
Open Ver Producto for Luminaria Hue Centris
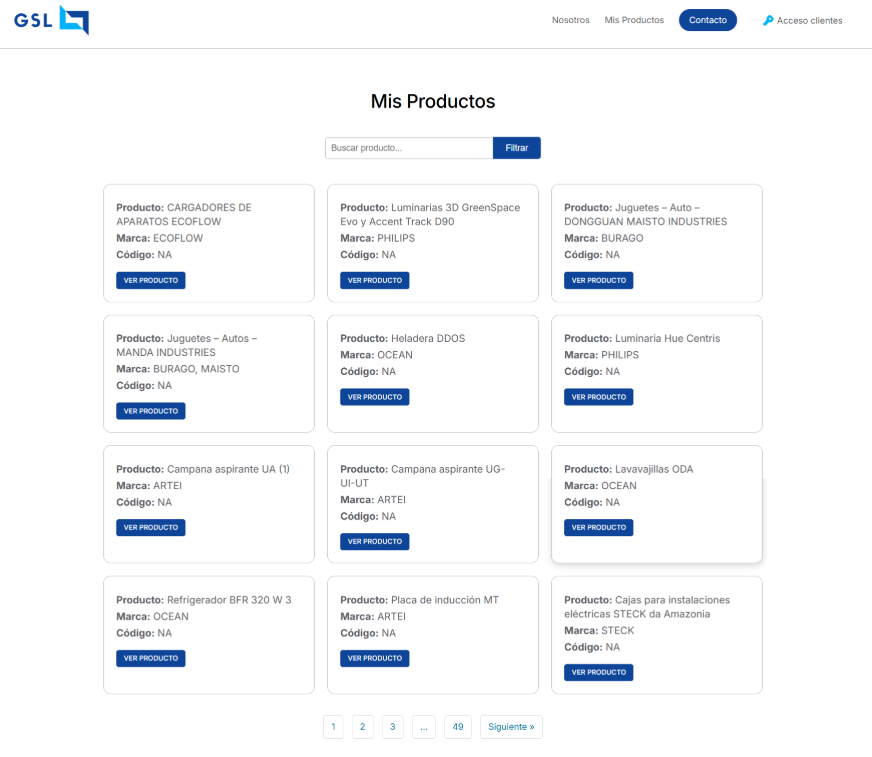599,397
